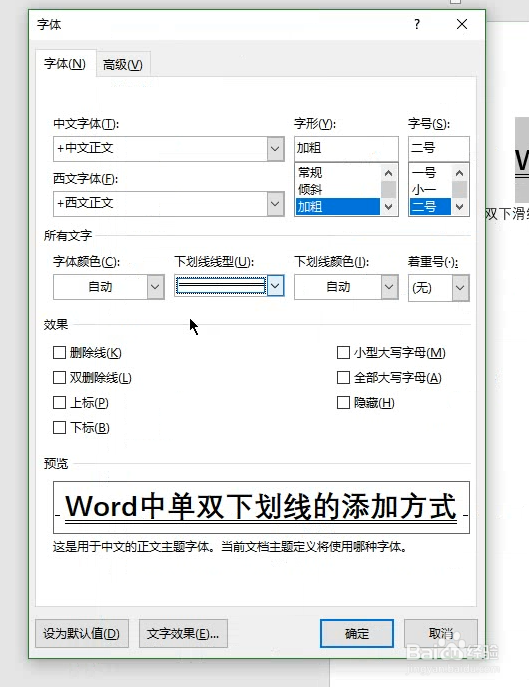Enable the 全部大写字母(A) checkbox

pos(343,378)
